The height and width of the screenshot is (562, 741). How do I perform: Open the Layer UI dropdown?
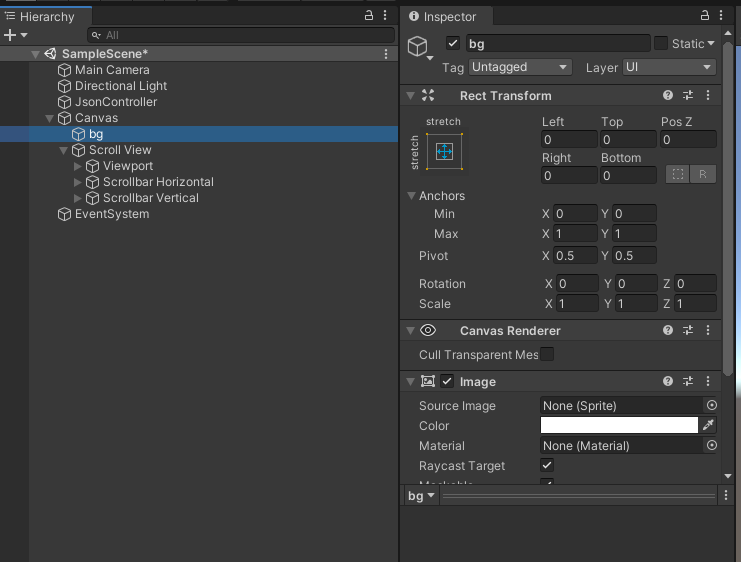tap(669, 67)
